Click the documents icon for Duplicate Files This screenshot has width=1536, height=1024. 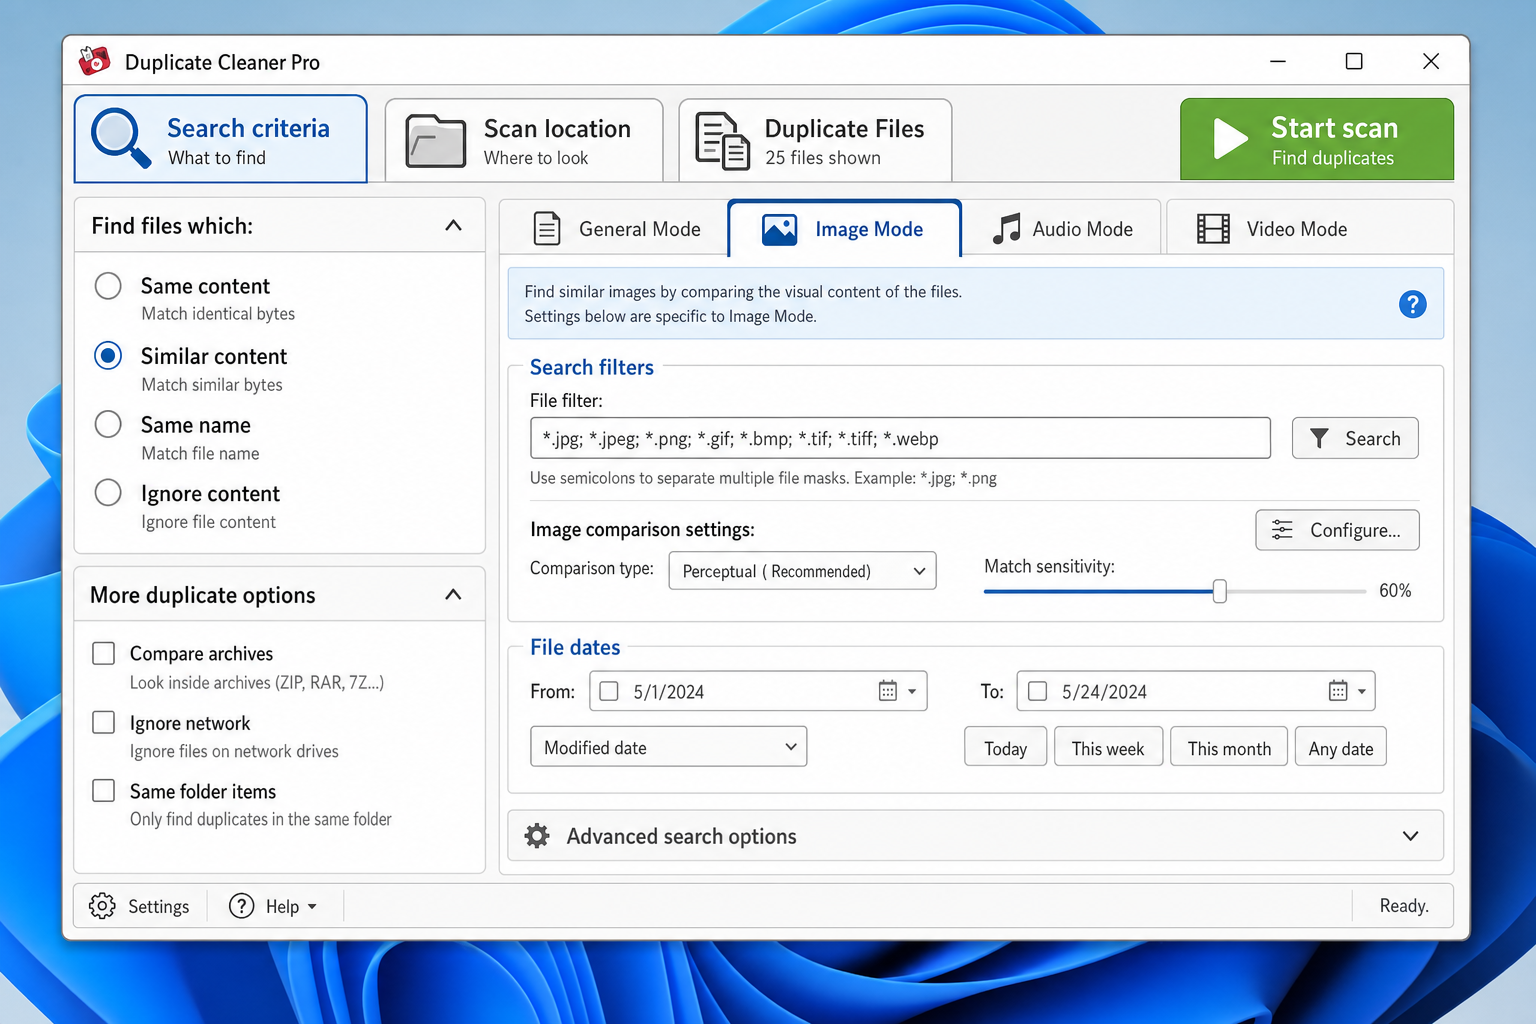[722, 141]
